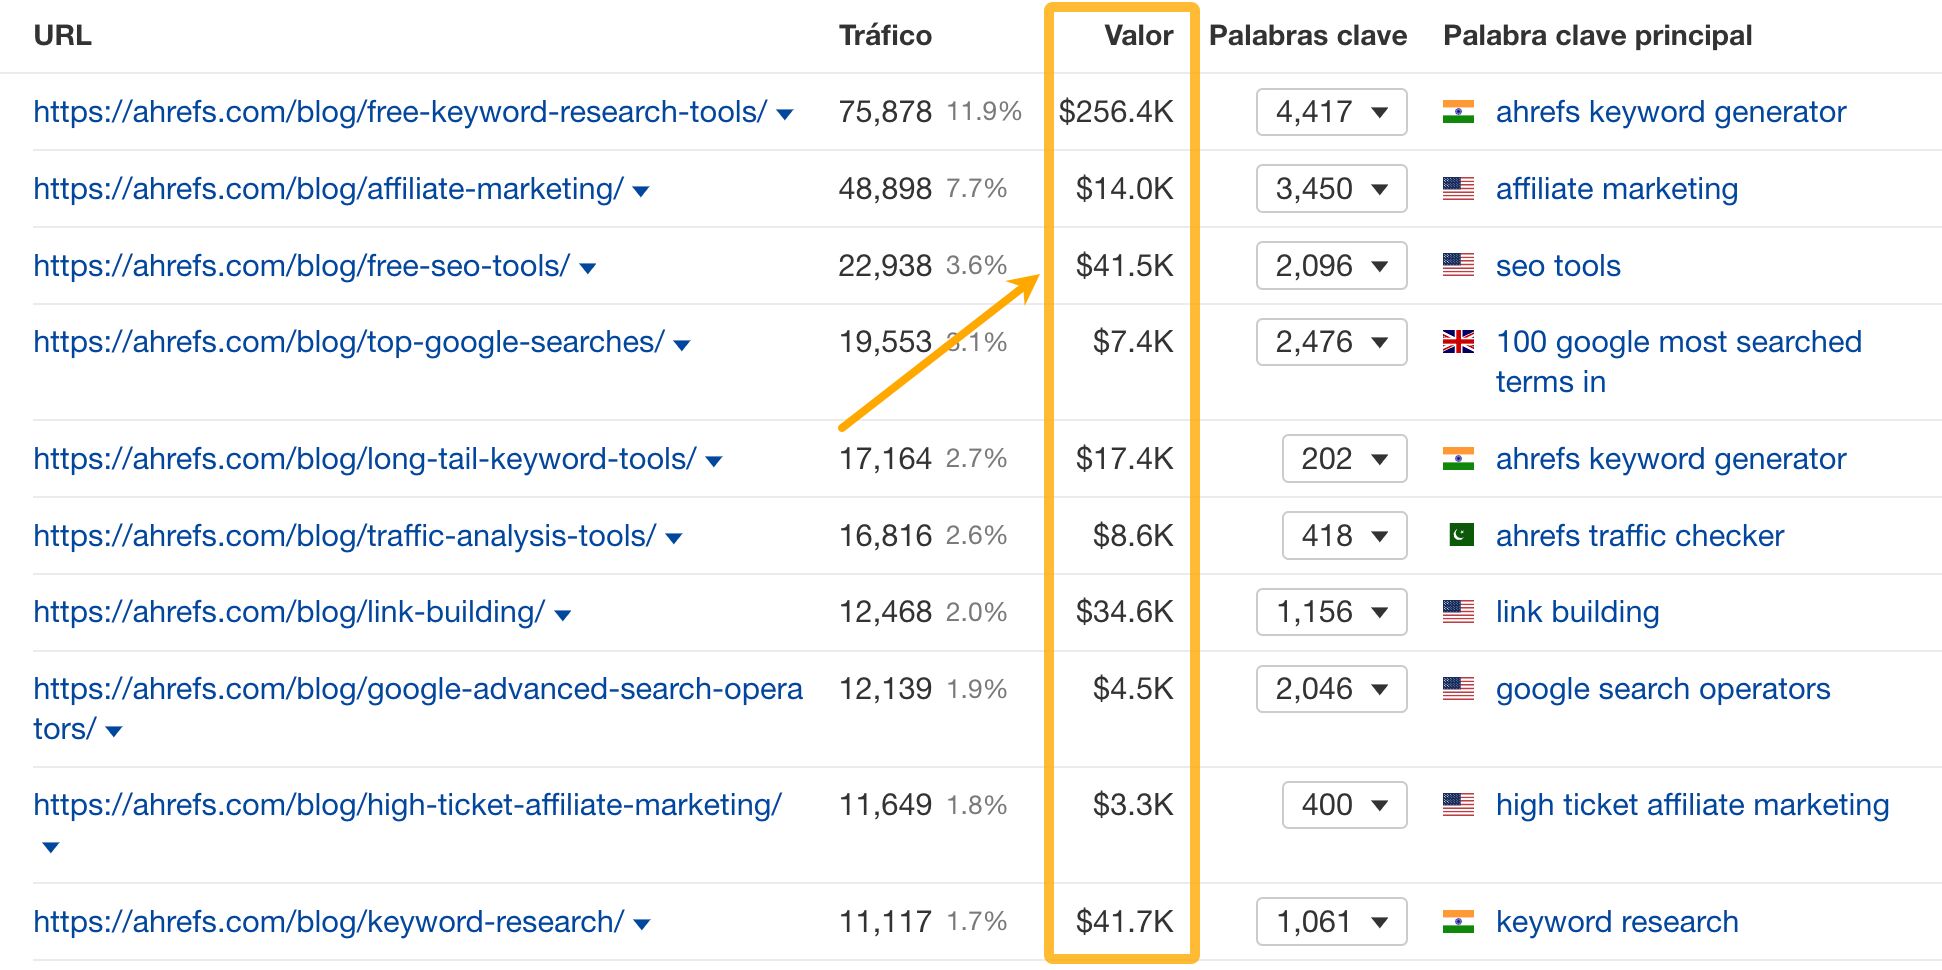Viewport: 1942px width, 970px height.
Task: Sort the table by the Tráfico column
Action: pos(885,35)
